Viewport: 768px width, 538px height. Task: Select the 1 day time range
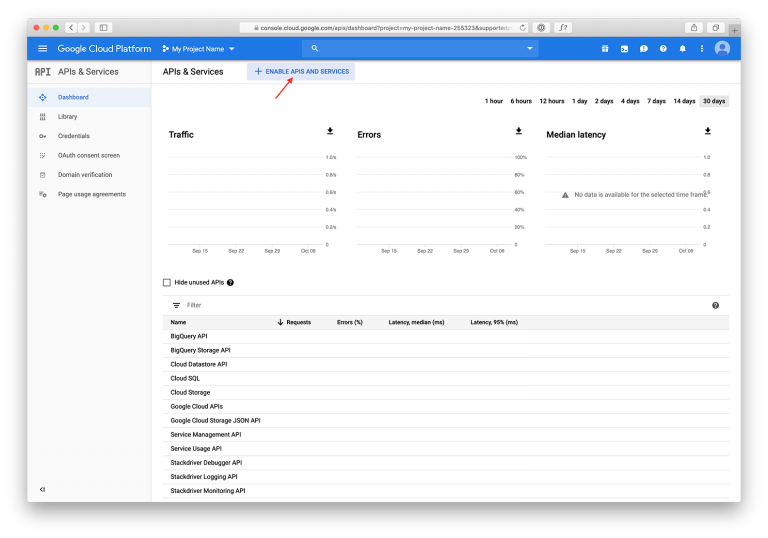(x=580, y=101)
